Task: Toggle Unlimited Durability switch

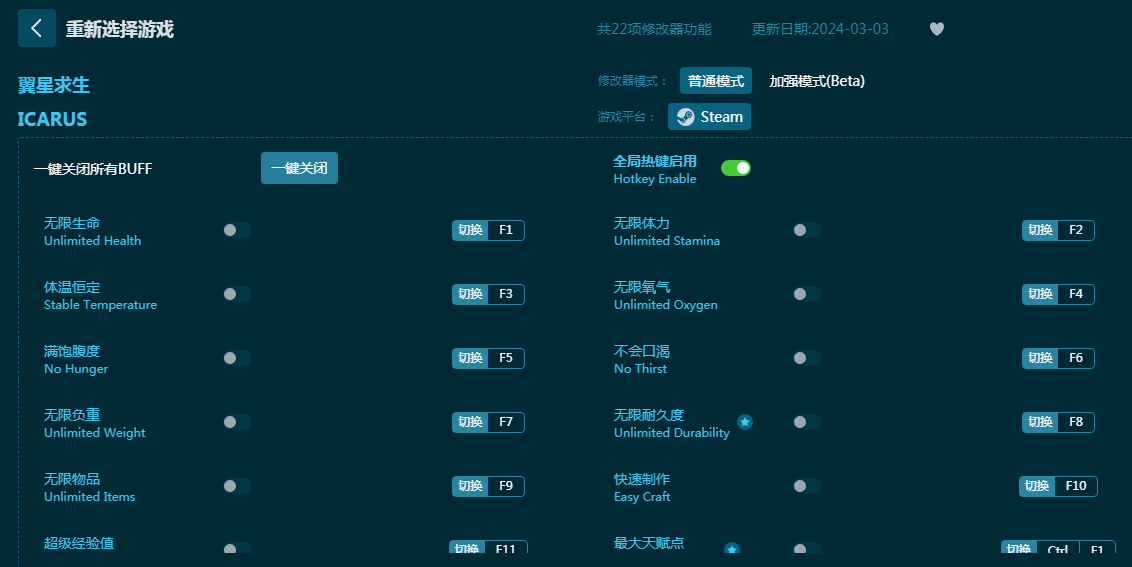Action: (807, 422)
